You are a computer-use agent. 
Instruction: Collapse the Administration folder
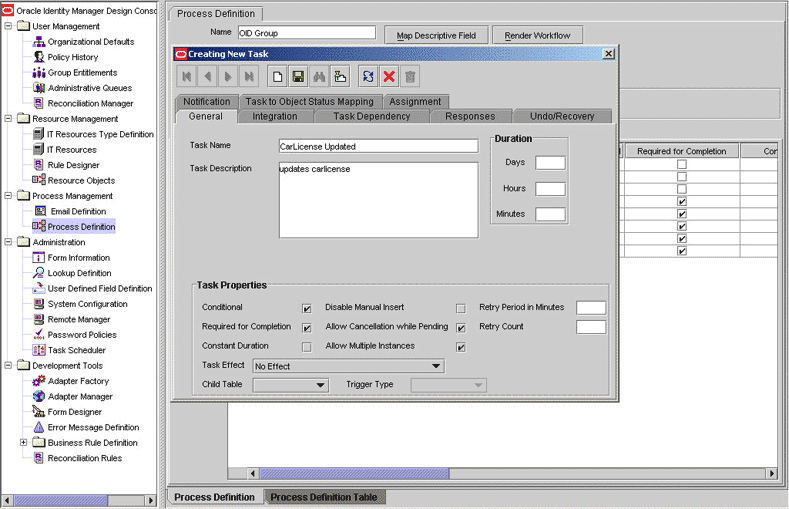coord(8,241)
